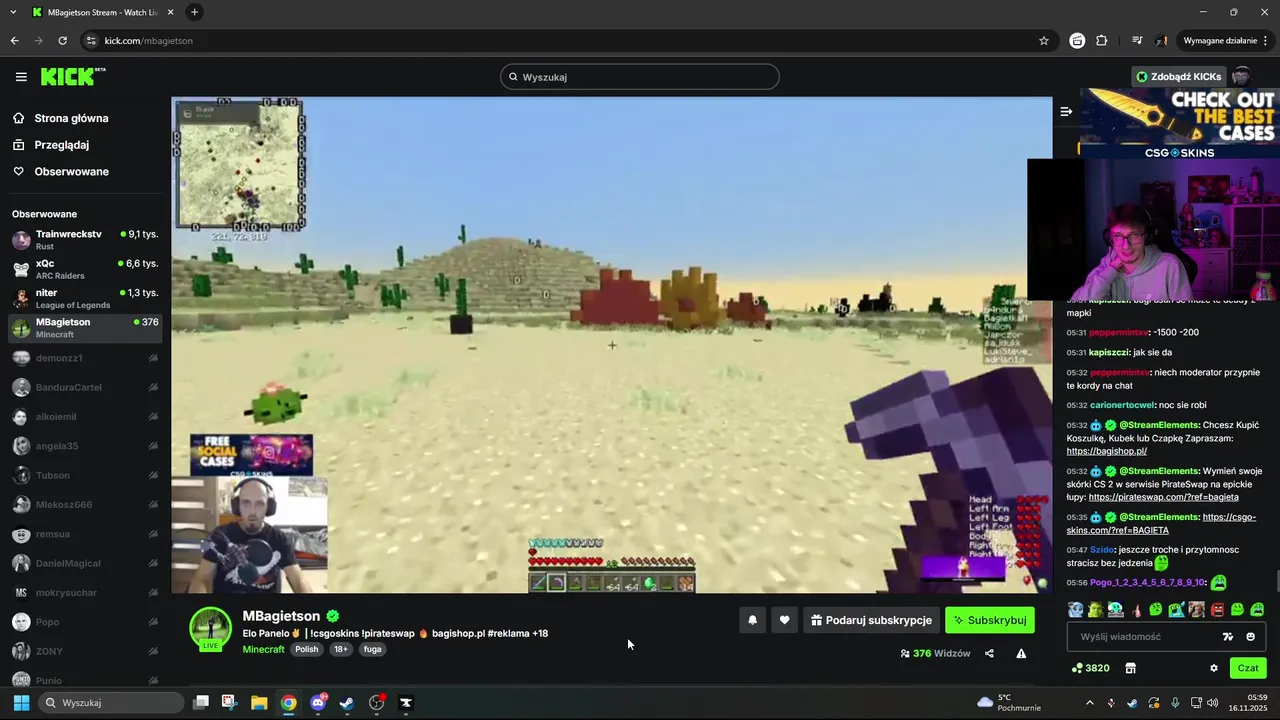Click the MBagietson LIVE avatar
The height and width of the screenshot is (720, 1280).
click(211, 628)
